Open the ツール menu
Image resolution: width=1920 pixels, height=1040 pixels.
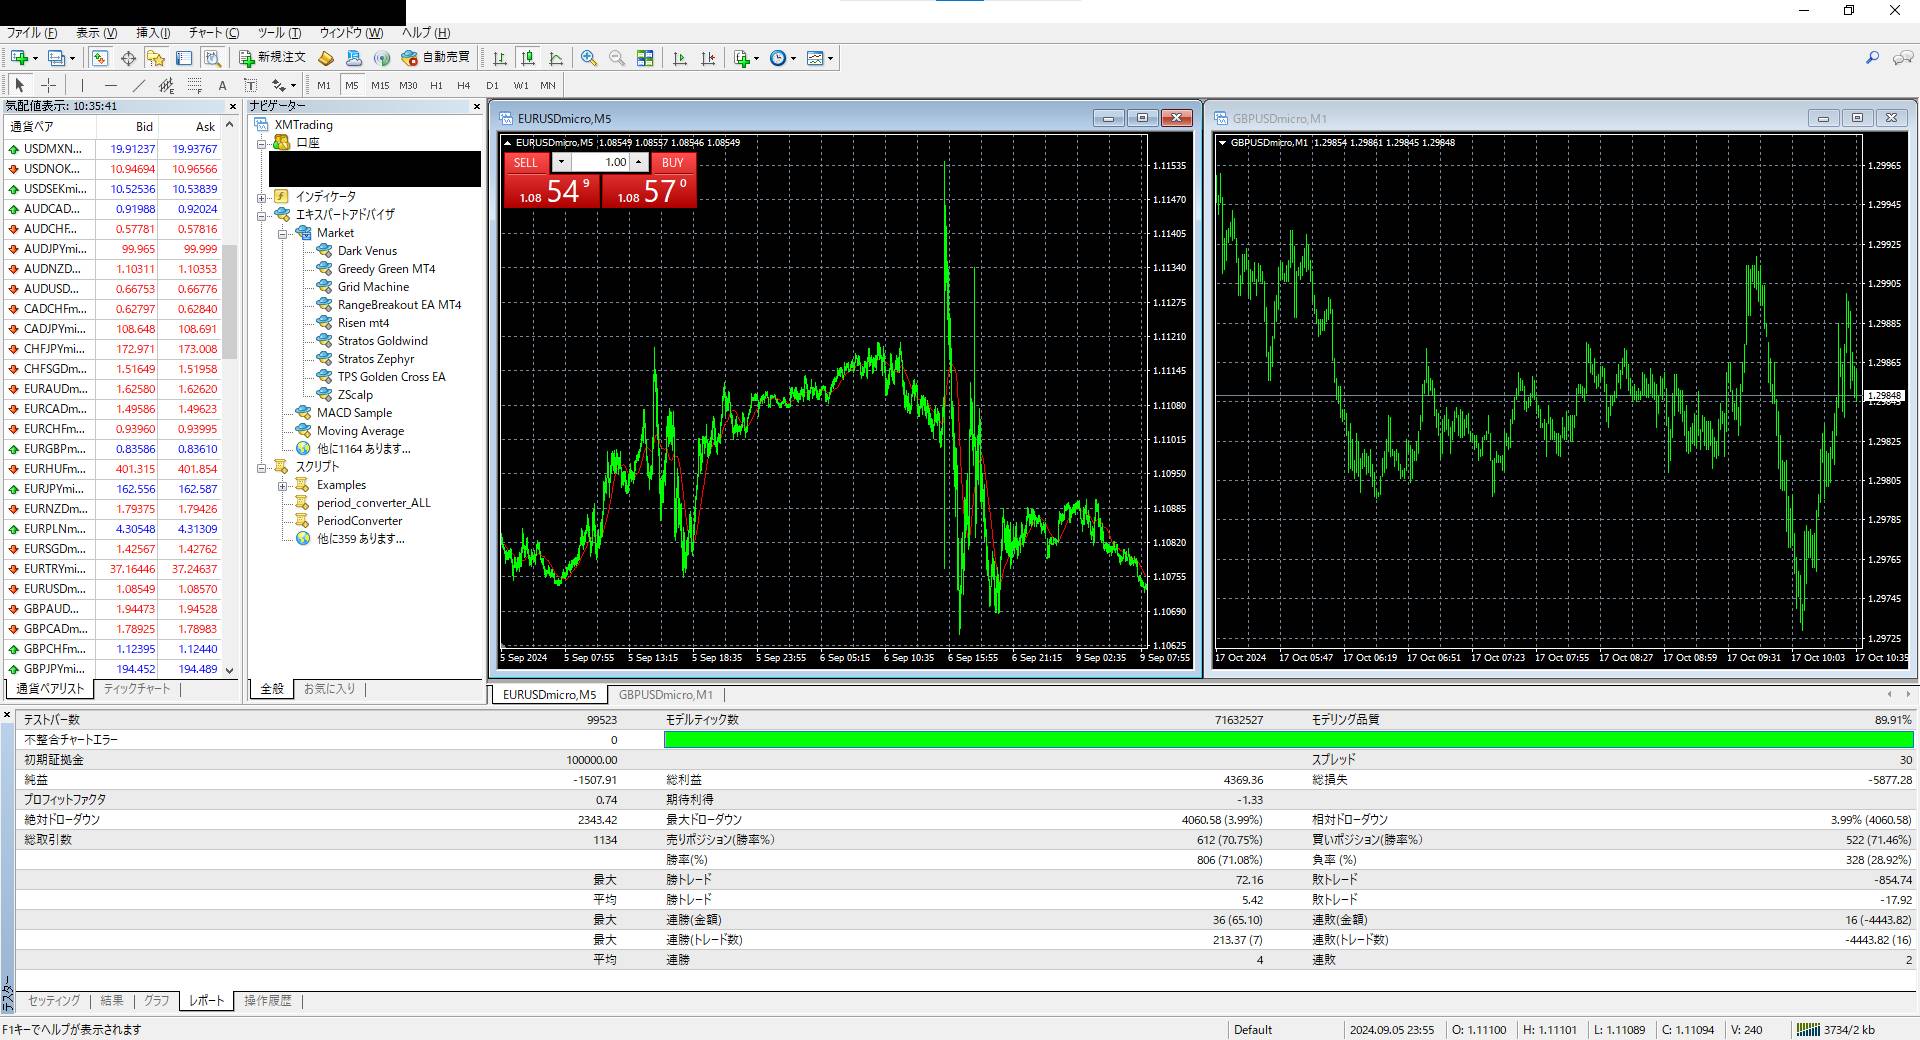point(279,33)
